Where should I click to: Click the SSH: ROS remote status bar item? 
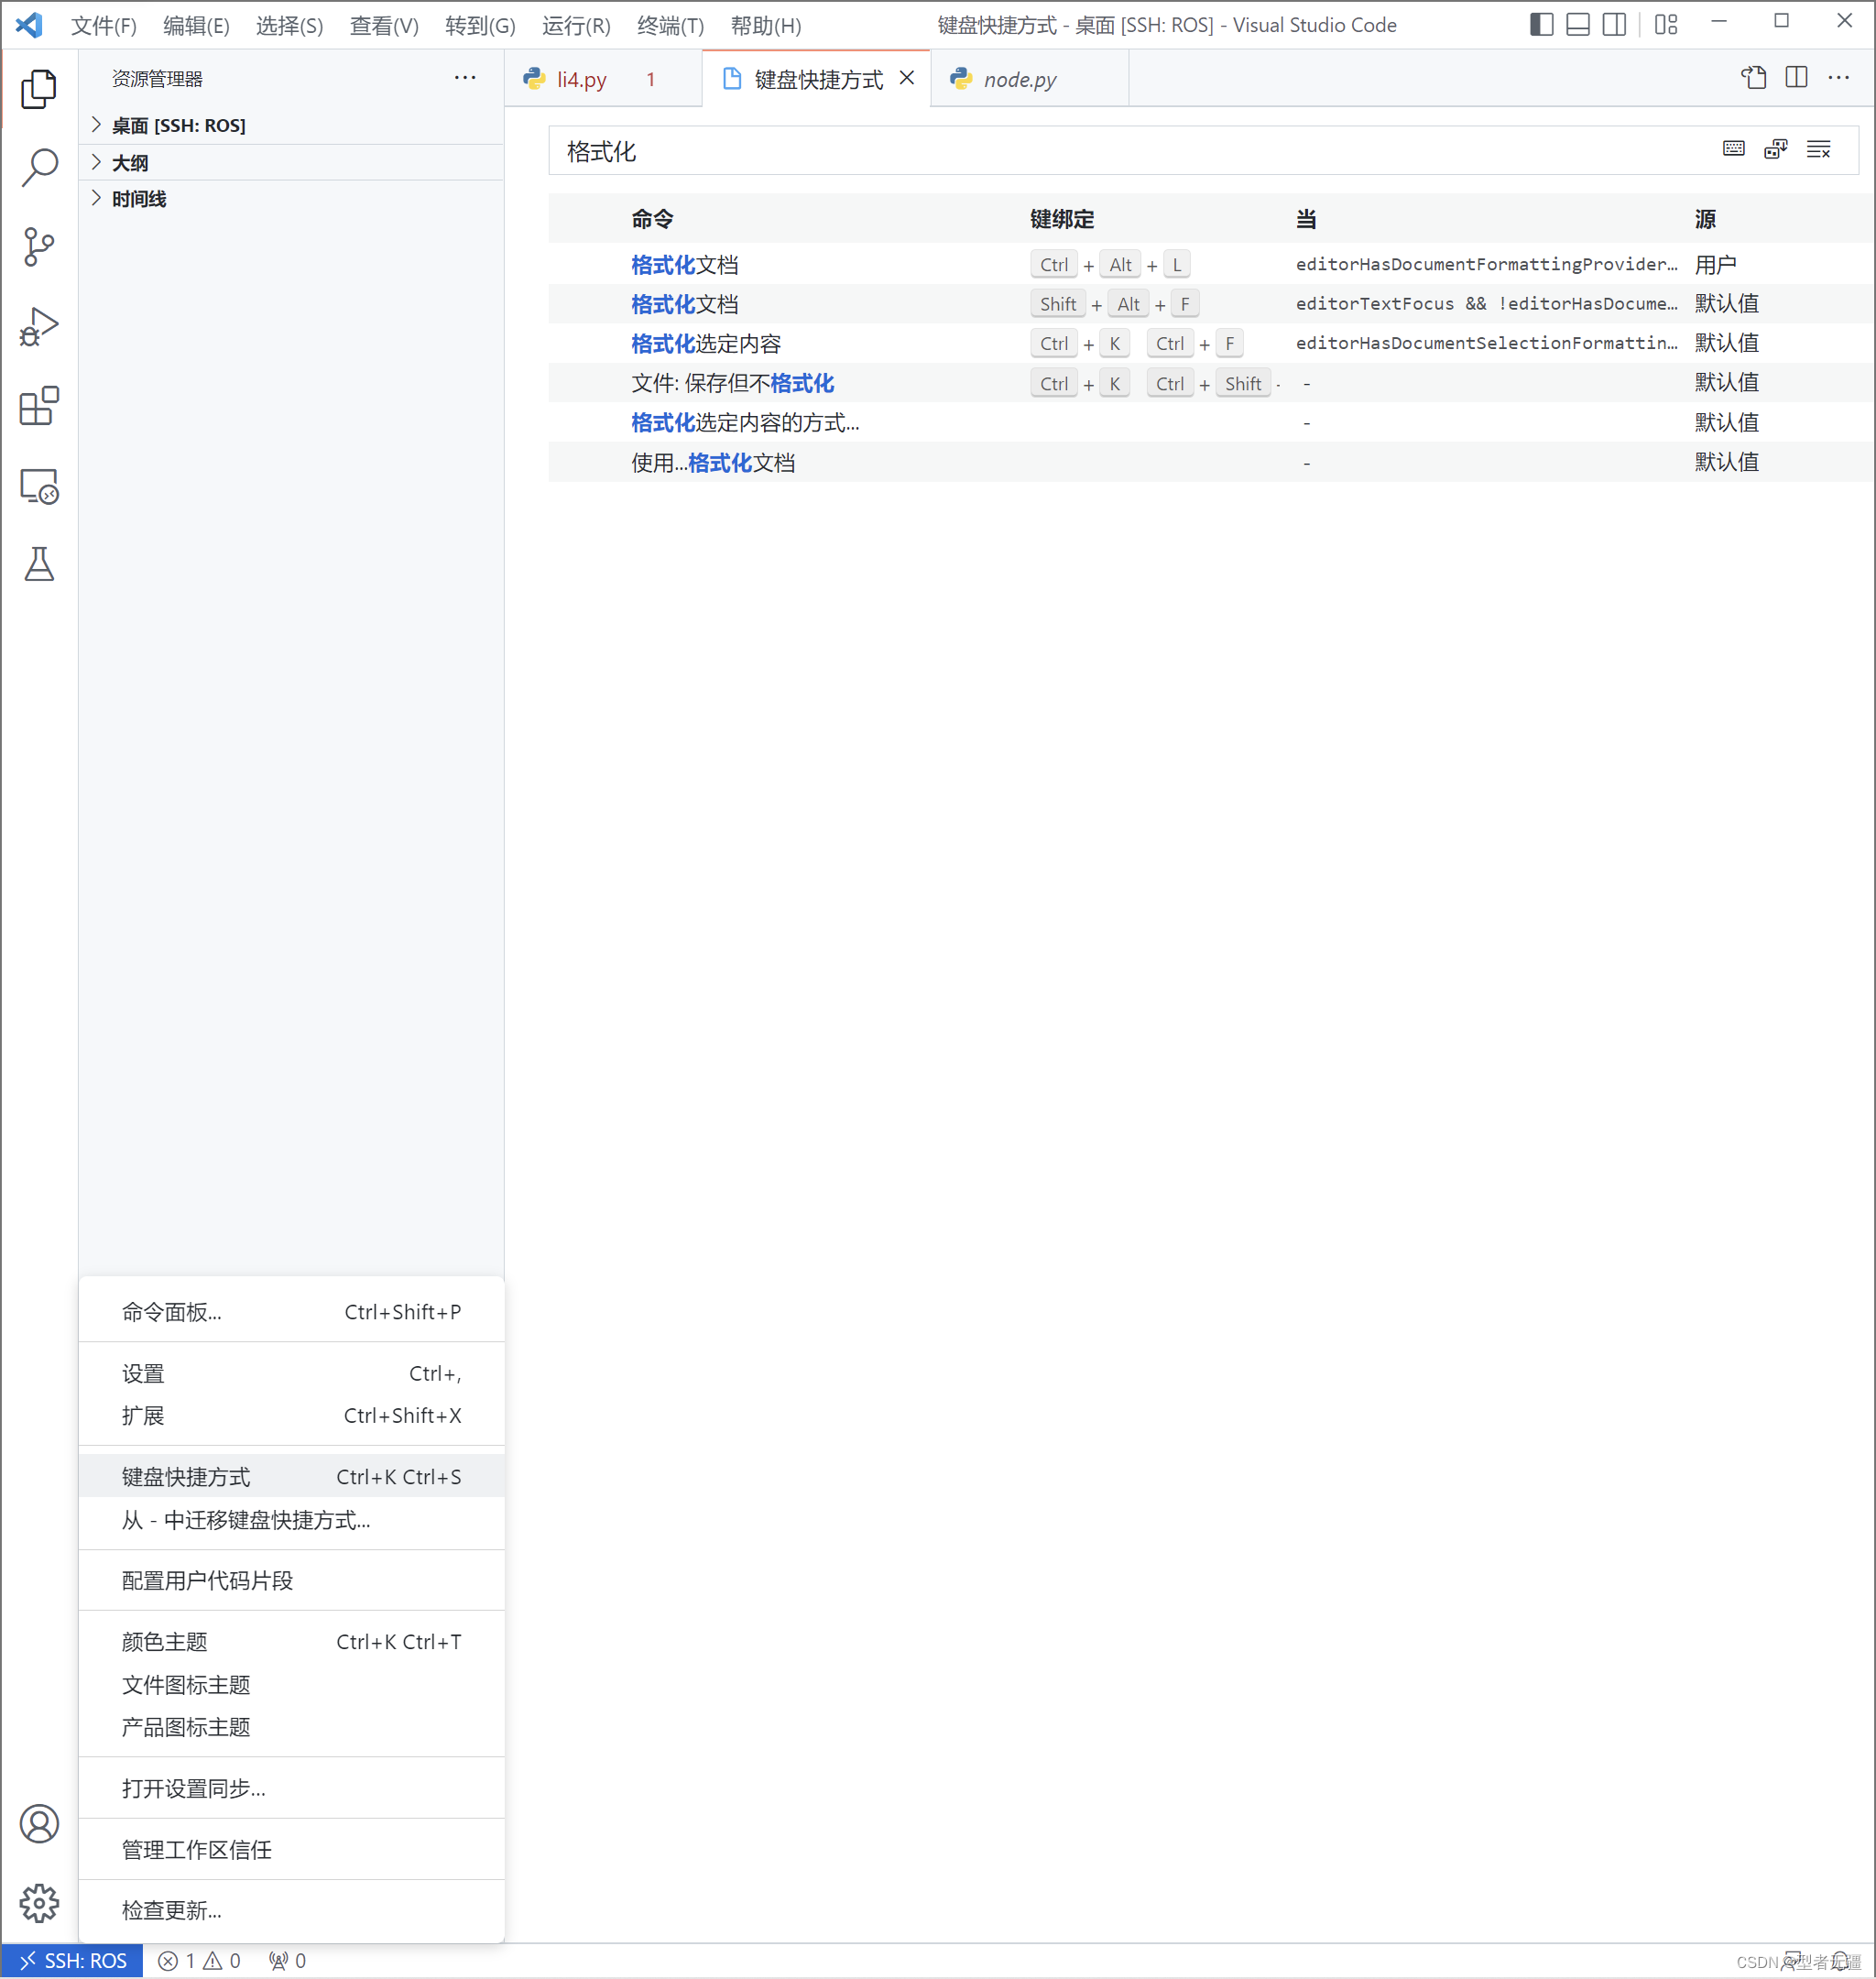[x=71, y=1960]
